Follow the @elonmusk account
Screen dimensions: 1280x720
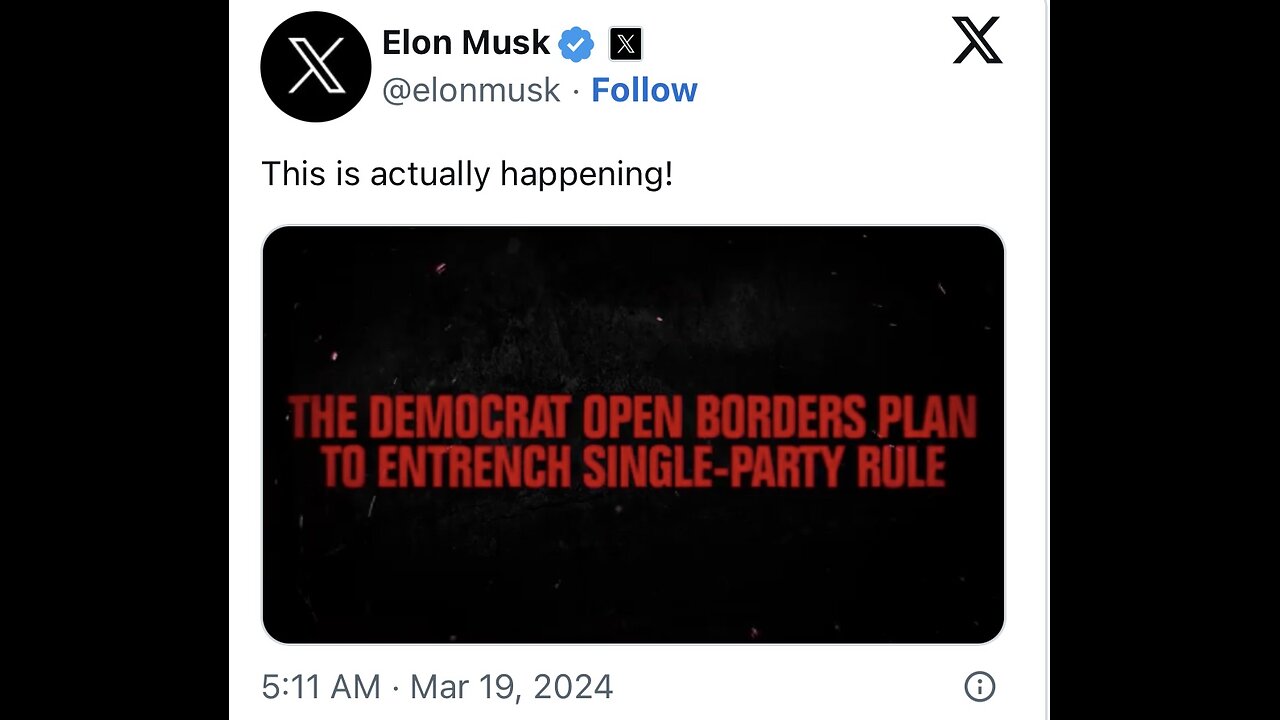644,90
